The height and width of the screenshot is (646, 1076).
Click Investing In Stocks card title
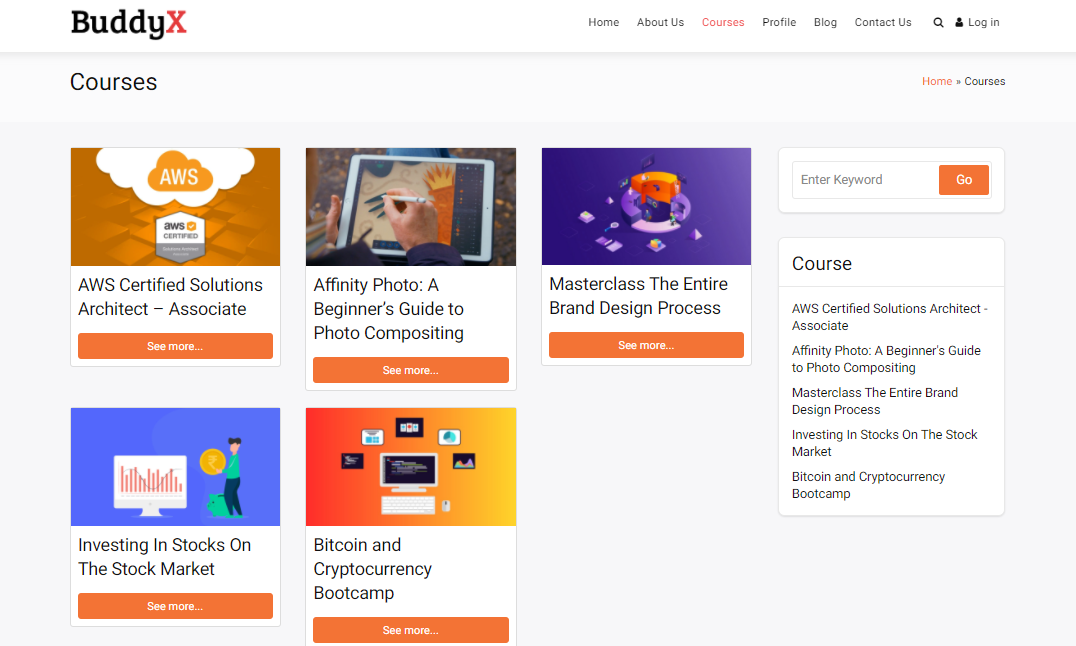(165, 557)
